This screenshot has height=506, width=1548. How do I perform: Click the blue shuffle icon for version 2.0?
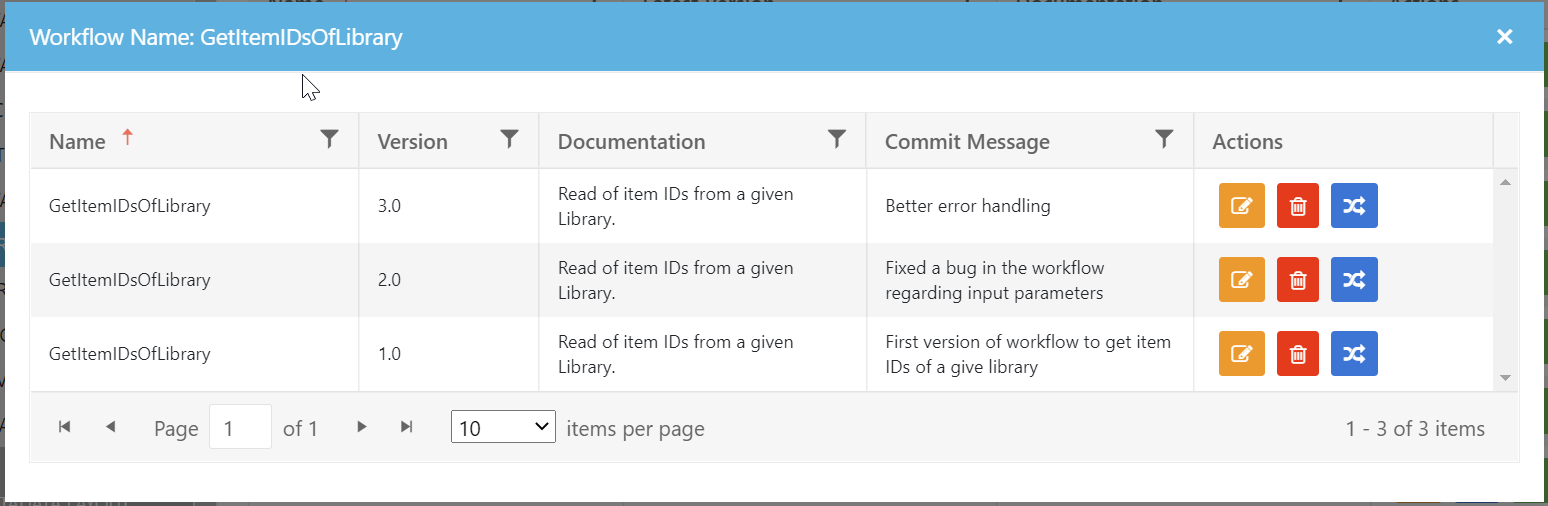point(1354,280)
